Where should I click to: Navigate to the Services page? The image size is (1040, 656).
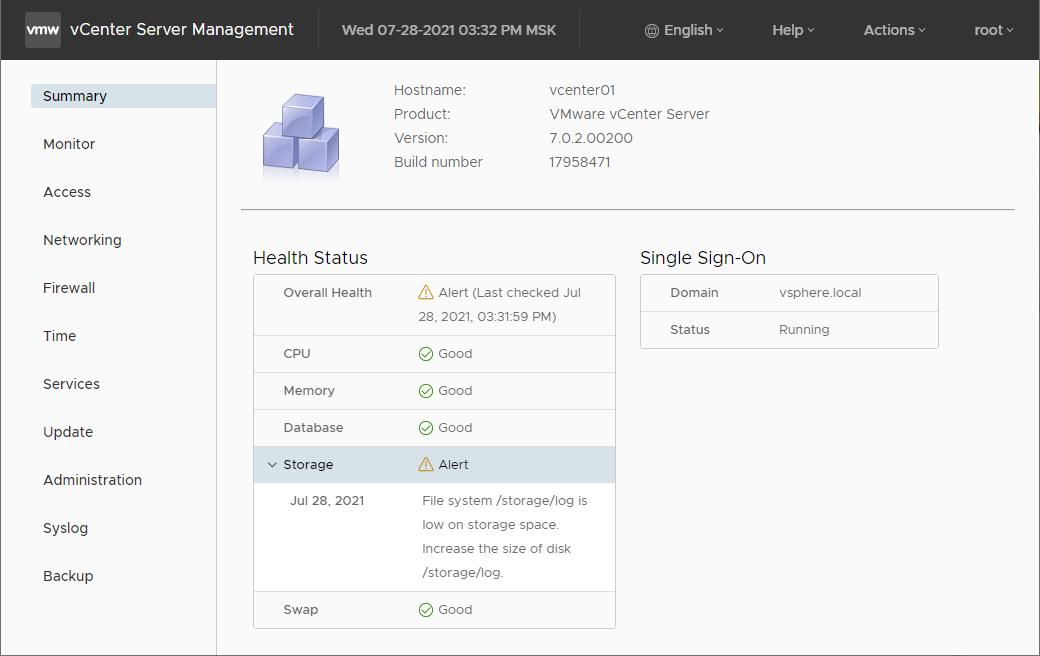tap(71, 384)
